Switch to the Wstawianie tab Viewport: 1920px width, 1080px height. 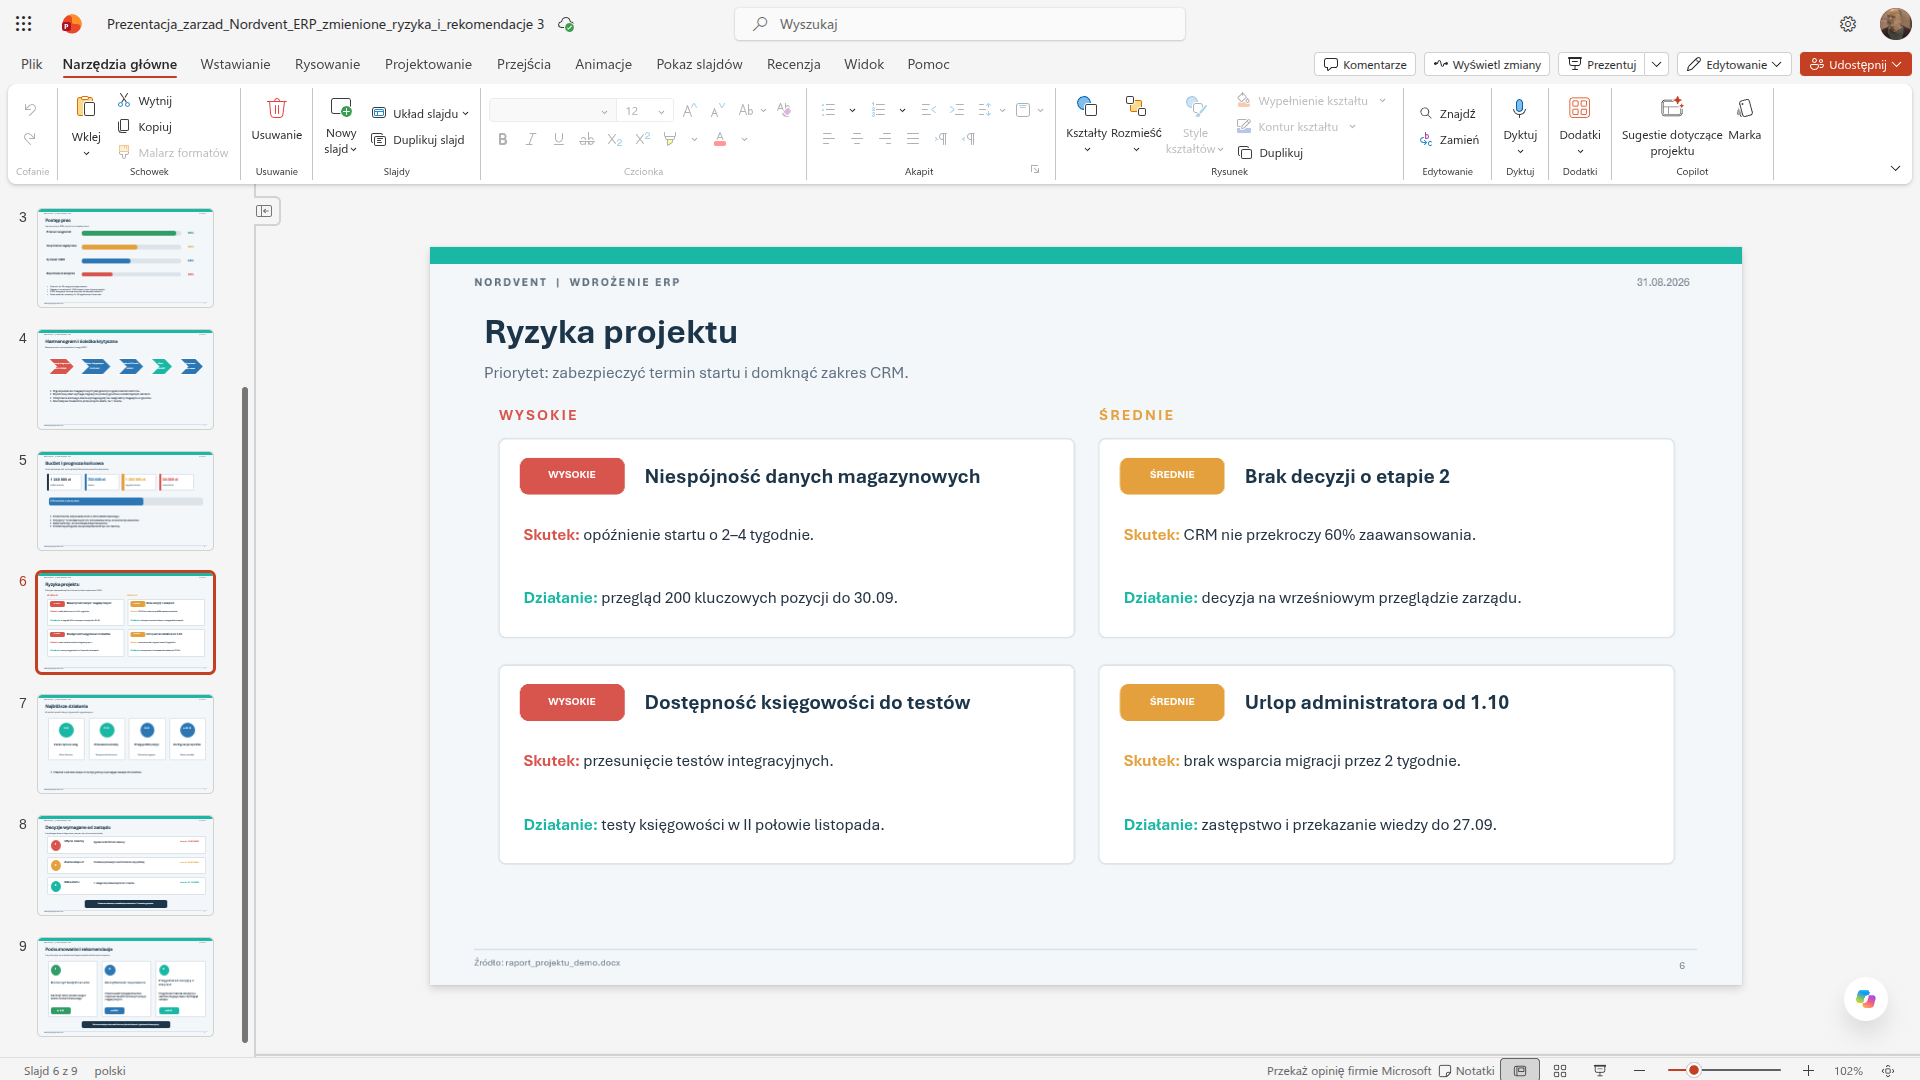[235, 64]
